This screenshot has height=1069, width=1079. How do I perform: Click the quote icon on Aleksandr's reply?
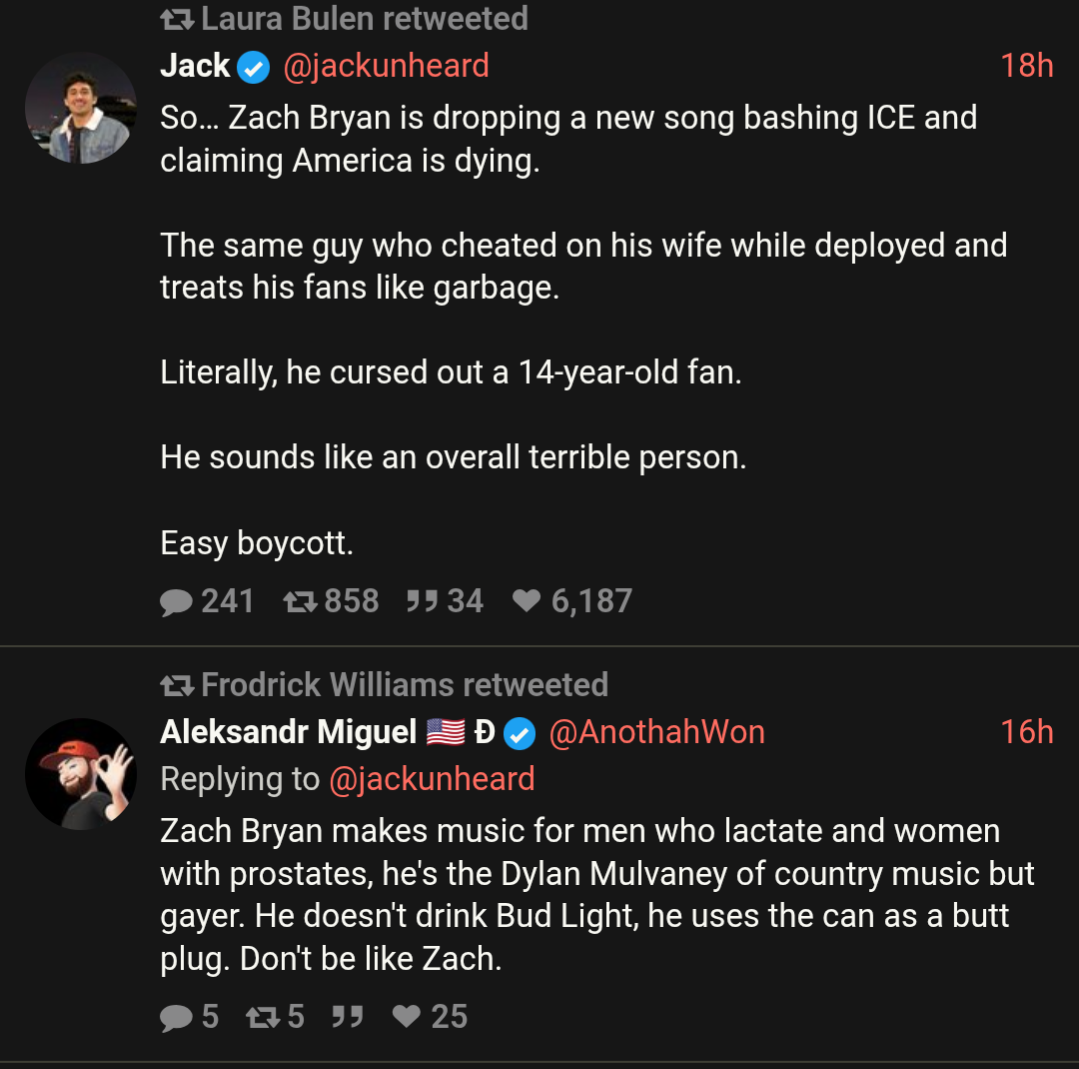[346, 1017]
